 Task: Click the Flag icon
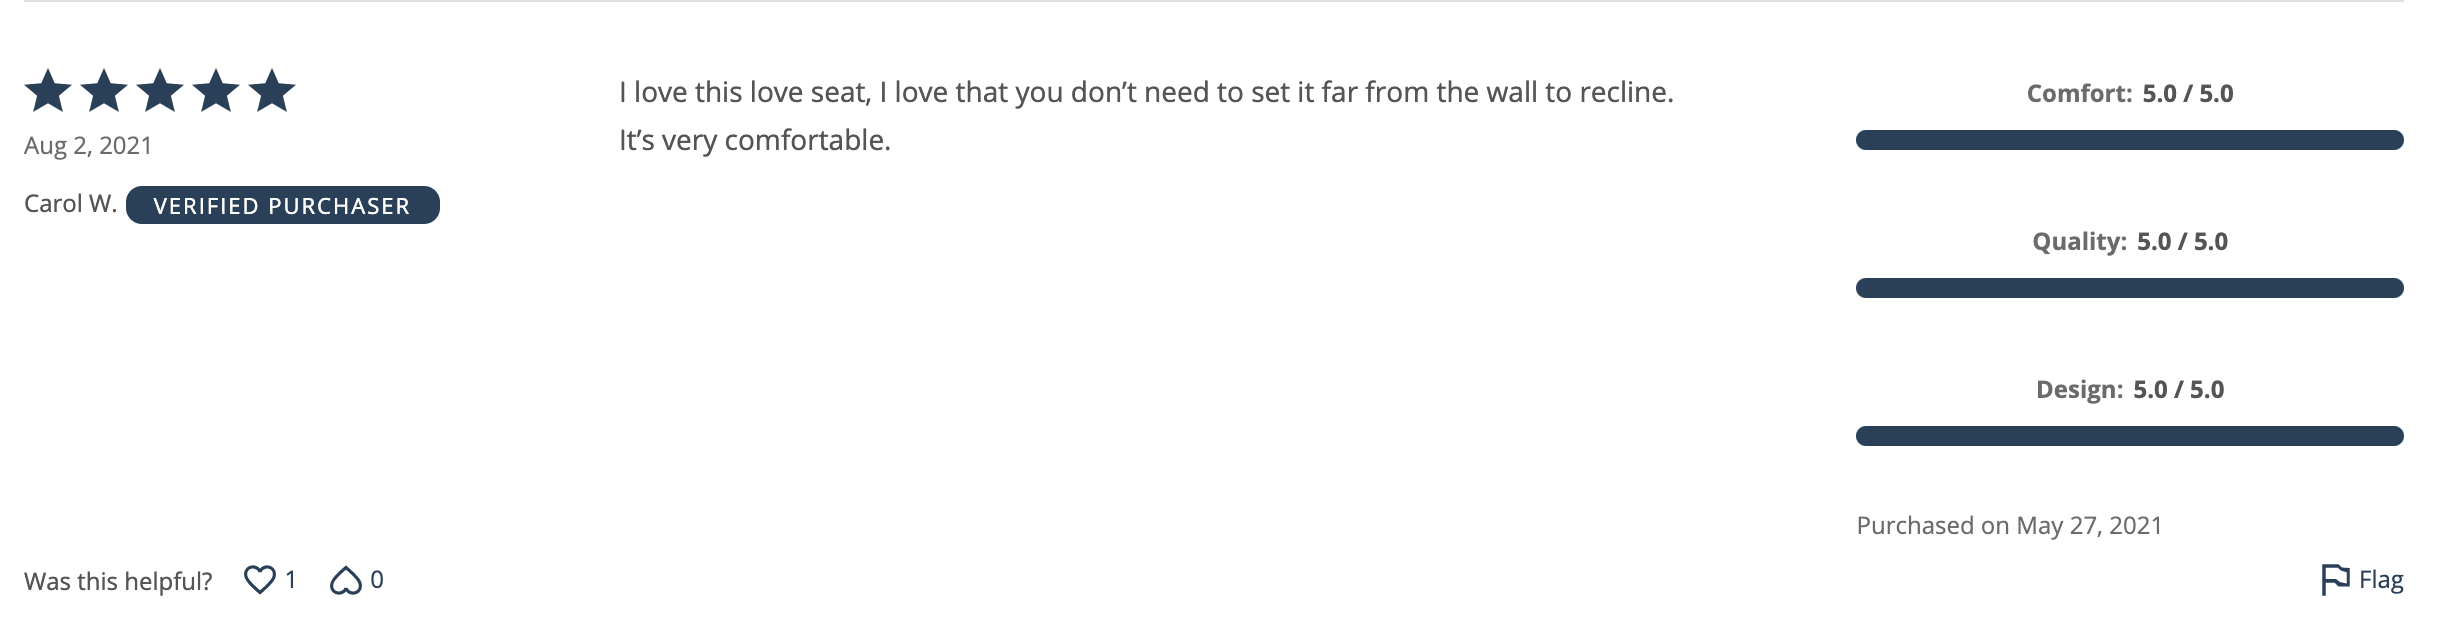pos(2335,580)
